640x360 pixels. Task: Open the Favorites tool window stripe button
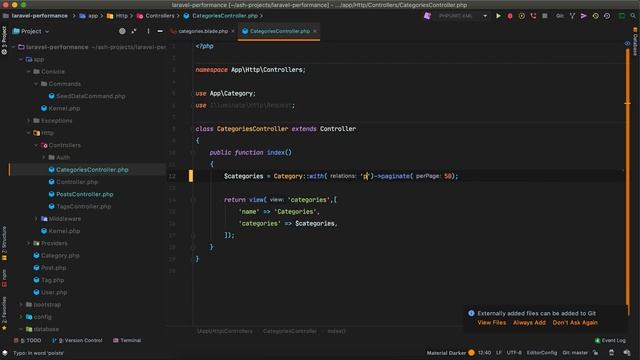point(4,313)
